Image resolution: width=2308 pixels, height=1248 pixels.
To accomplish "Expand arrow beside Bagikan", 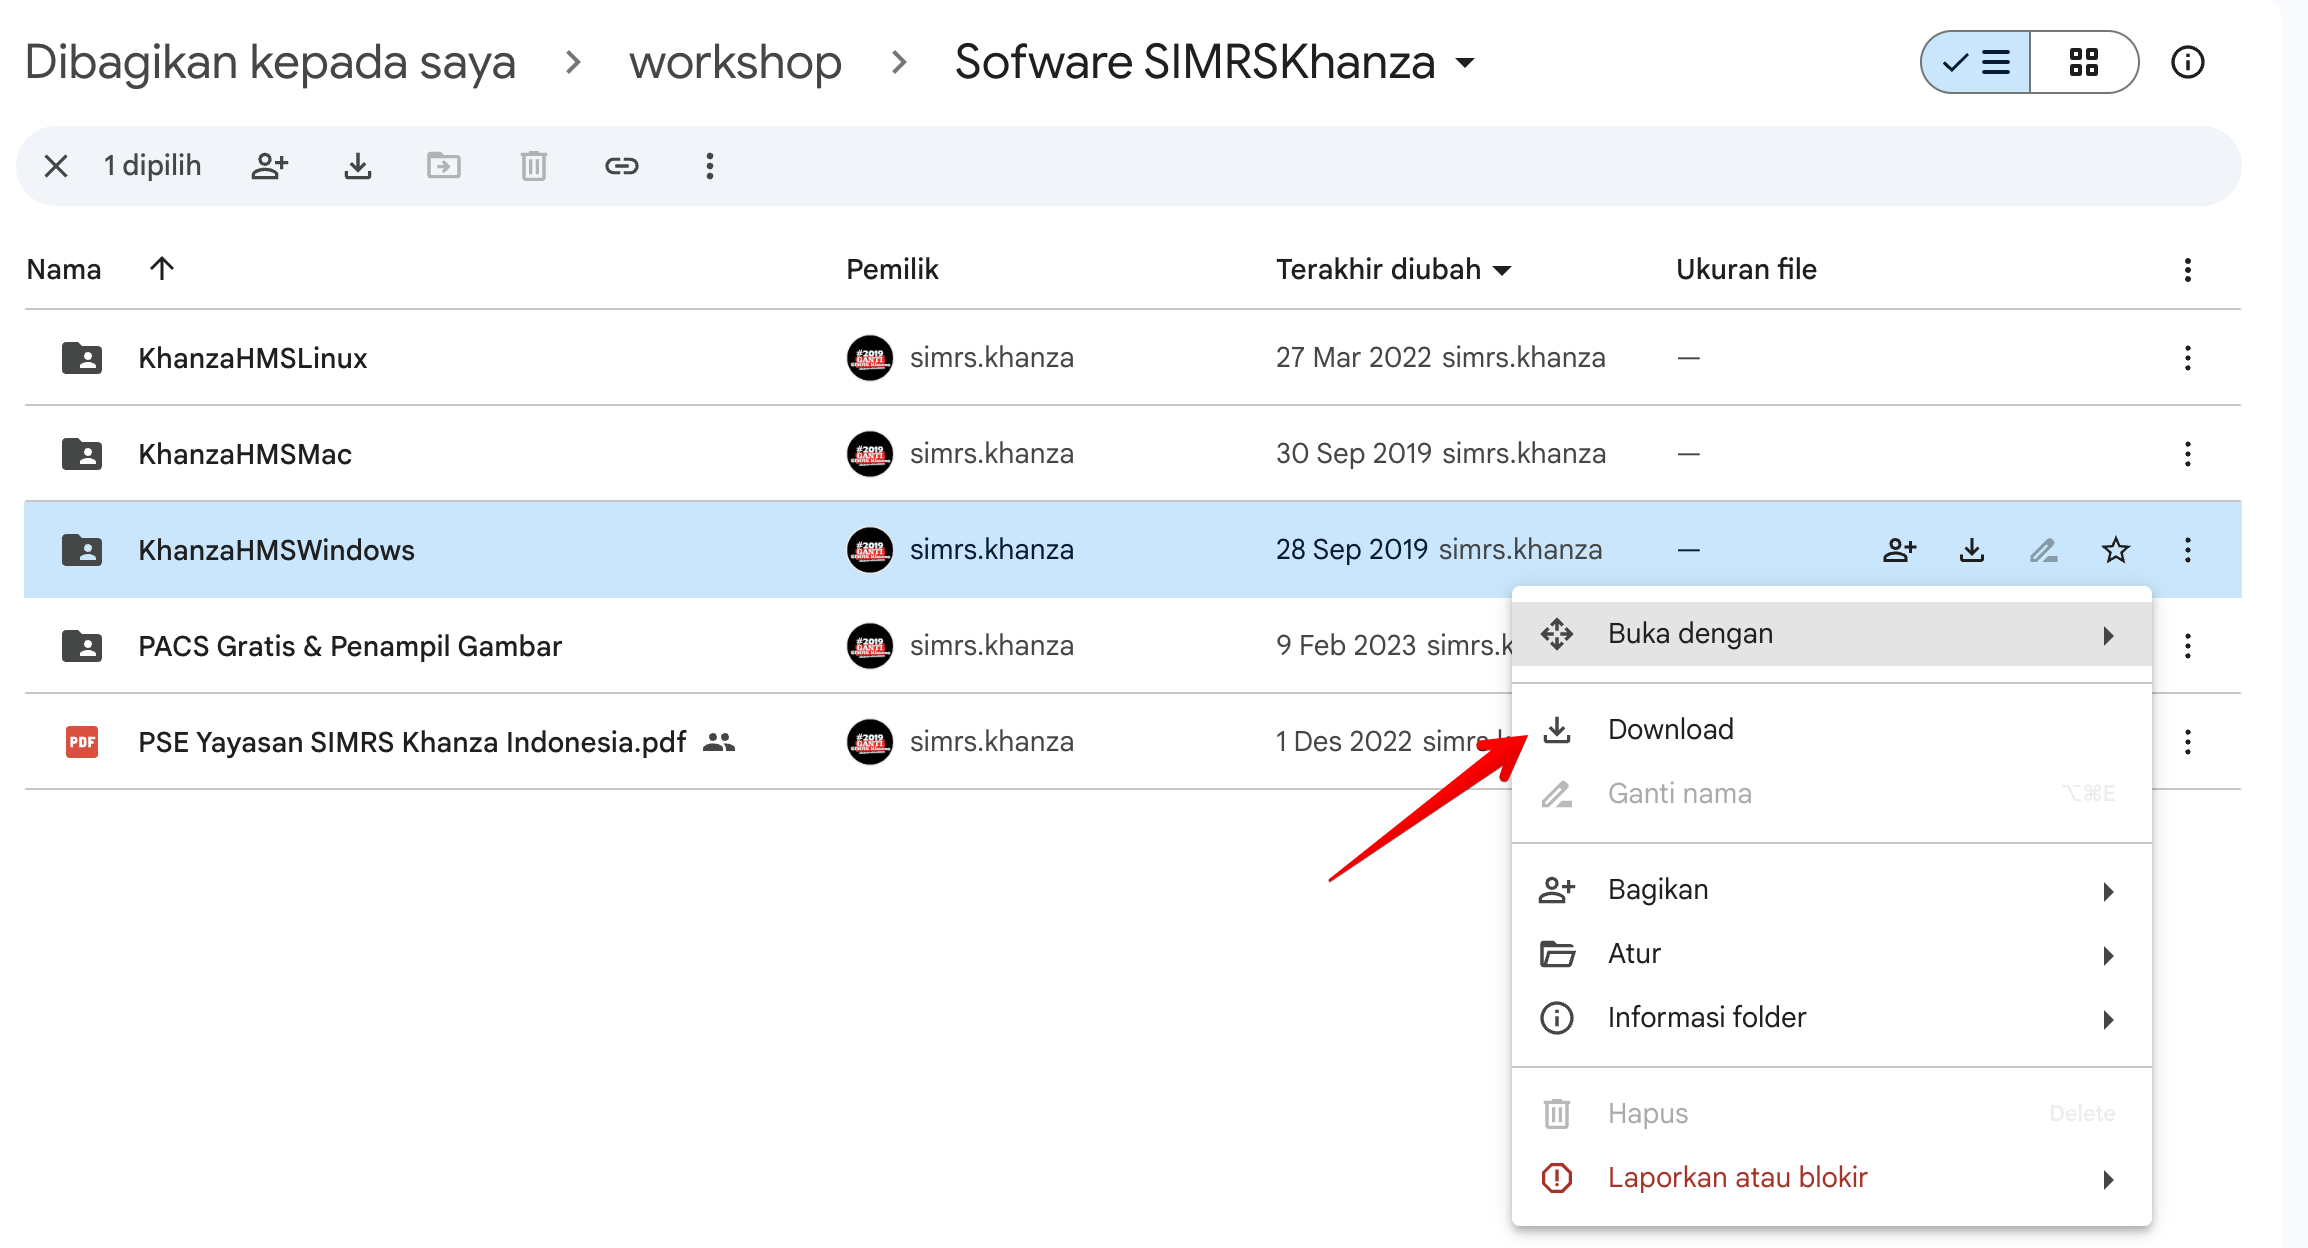I will (x=2109, y=892).
